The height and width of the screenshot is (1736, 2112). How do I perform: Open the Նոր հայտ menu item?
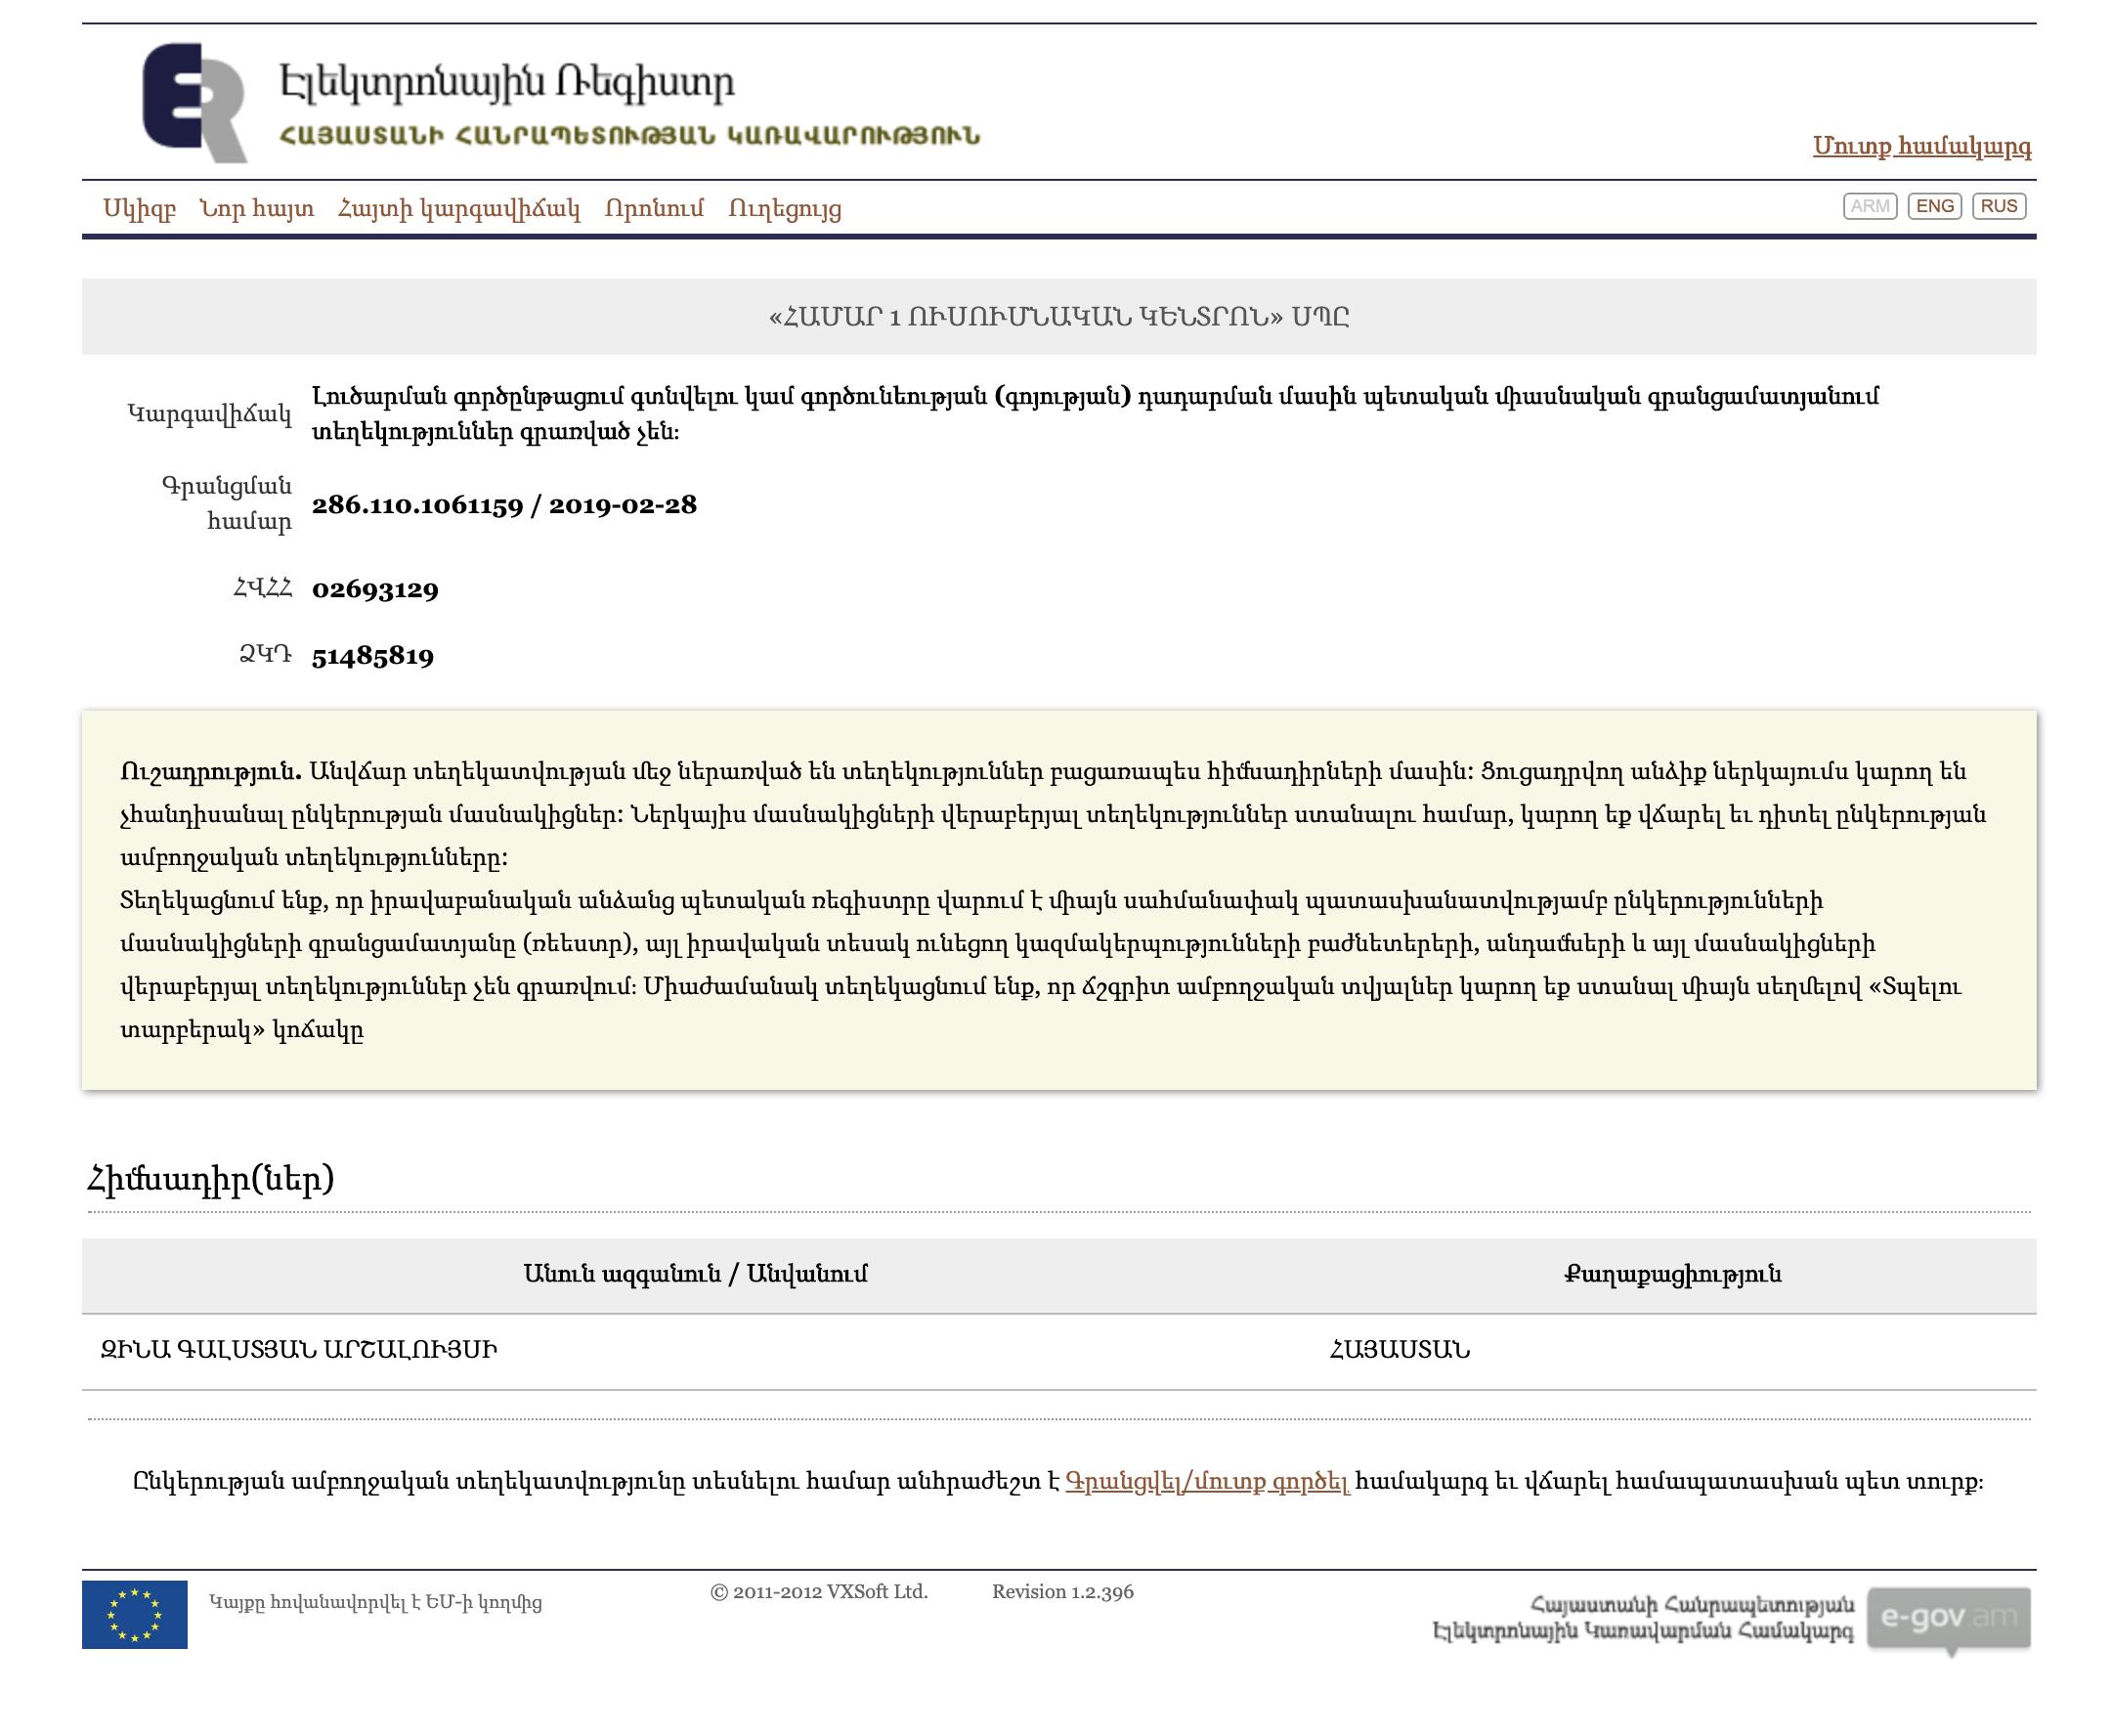point(256,209)
